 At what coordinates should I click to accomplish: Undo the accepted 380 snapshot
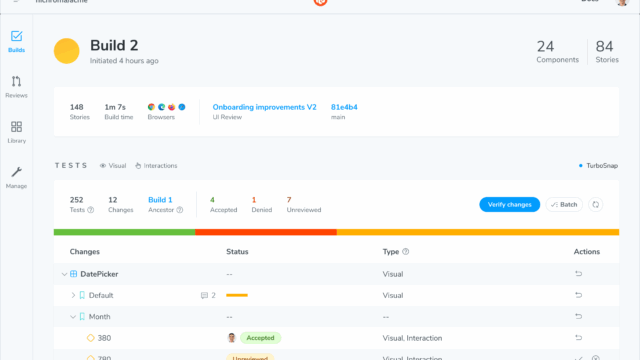(x=578, y=338)
